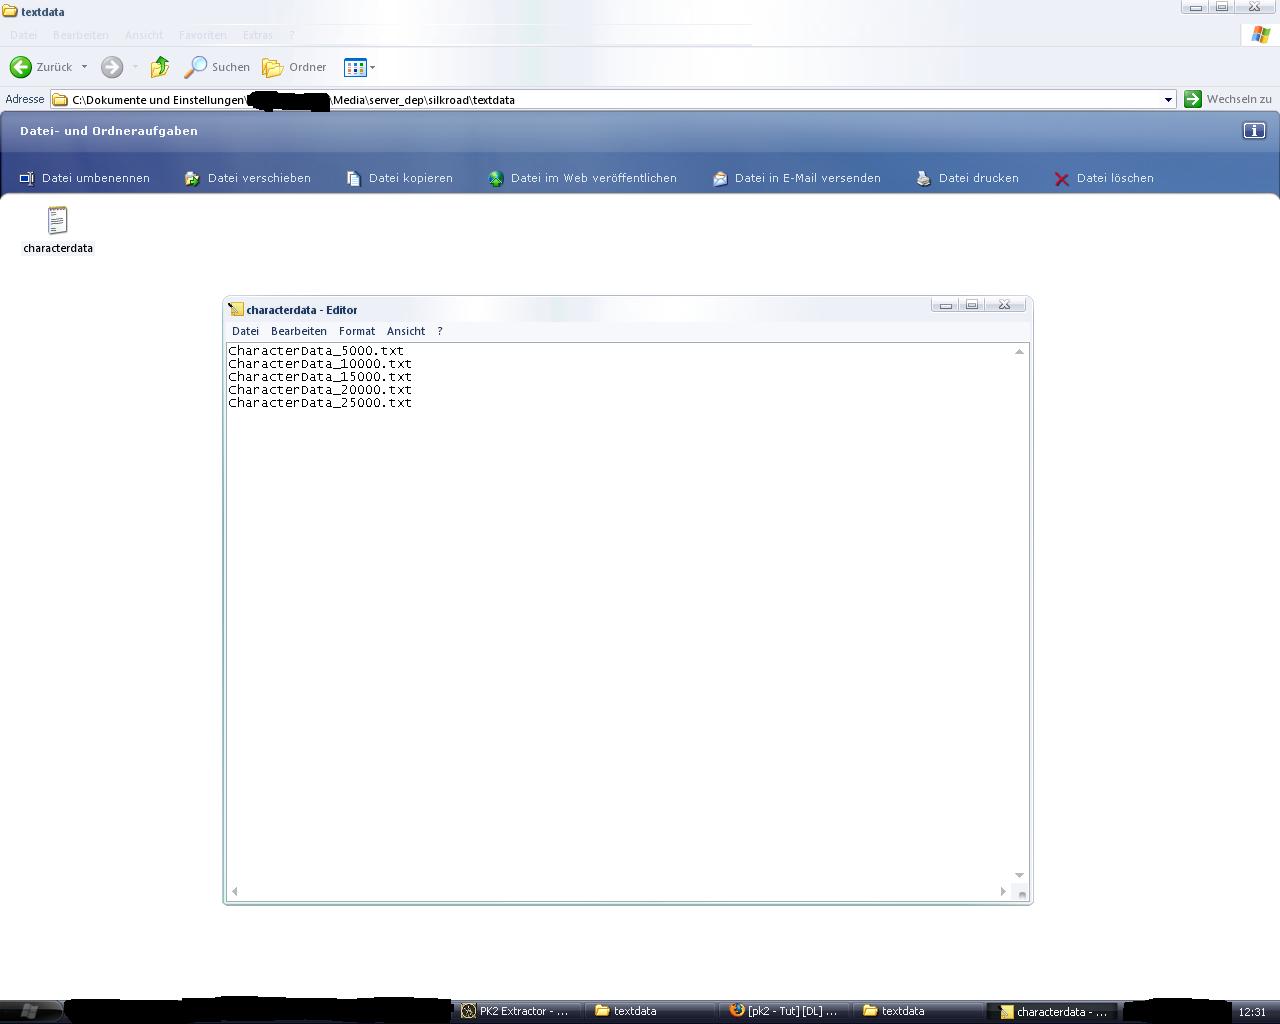Open the address bar dropdown arrow
Image resolution: width=1280 pixels, height=1024 pixels.
coord(1167,100)
